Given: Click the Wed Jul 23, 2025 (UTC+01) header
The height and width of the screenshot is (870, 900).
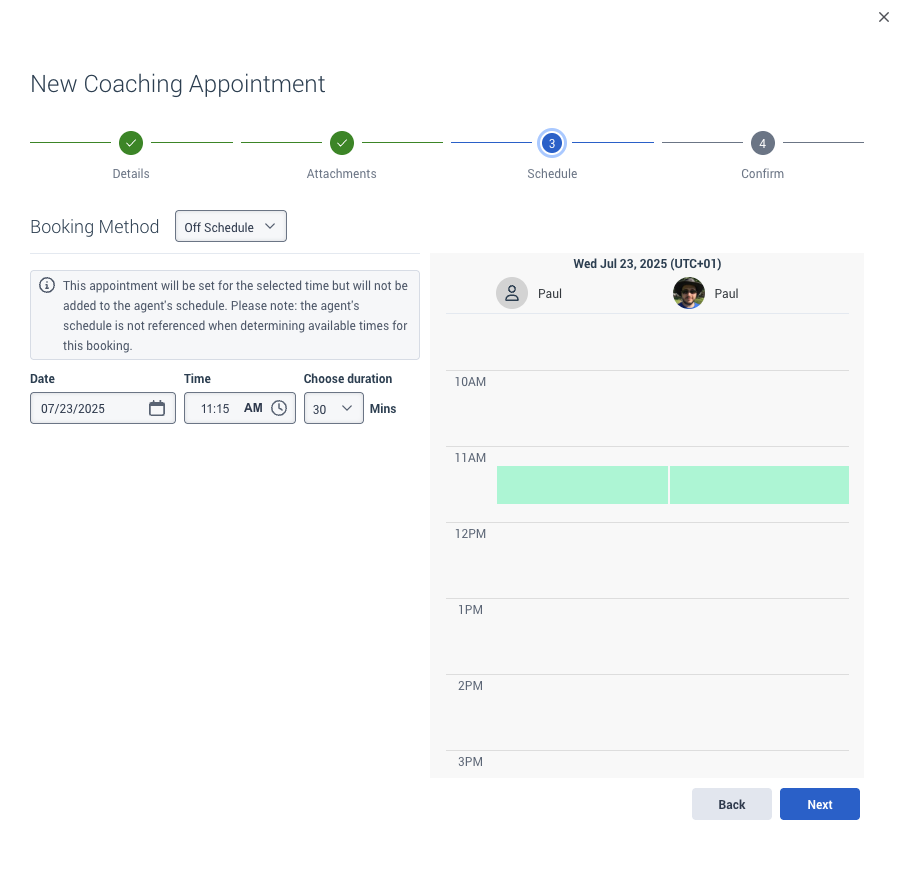Looking at the screenshot, I should pyautogui.click(x=647, y=264).
